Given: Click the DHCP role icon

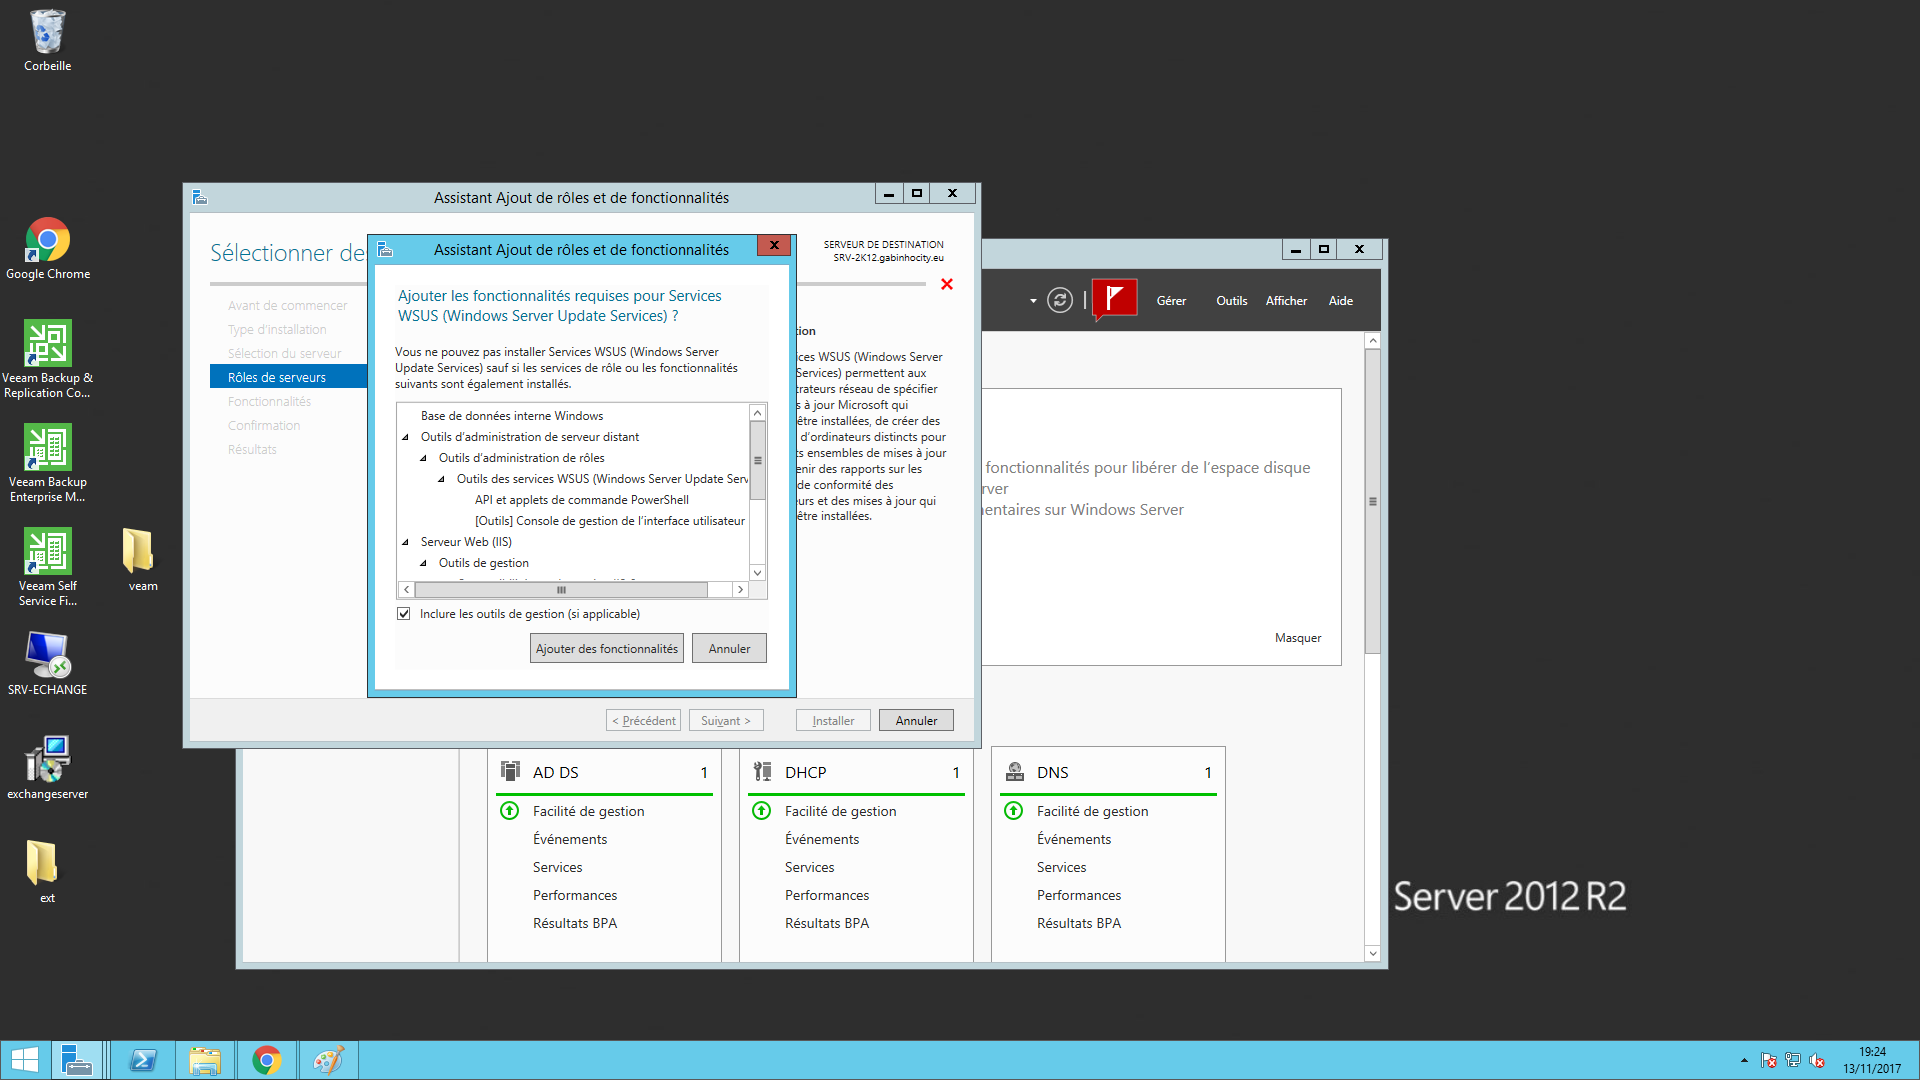Looking at the screenshot, I should (762, 771).
